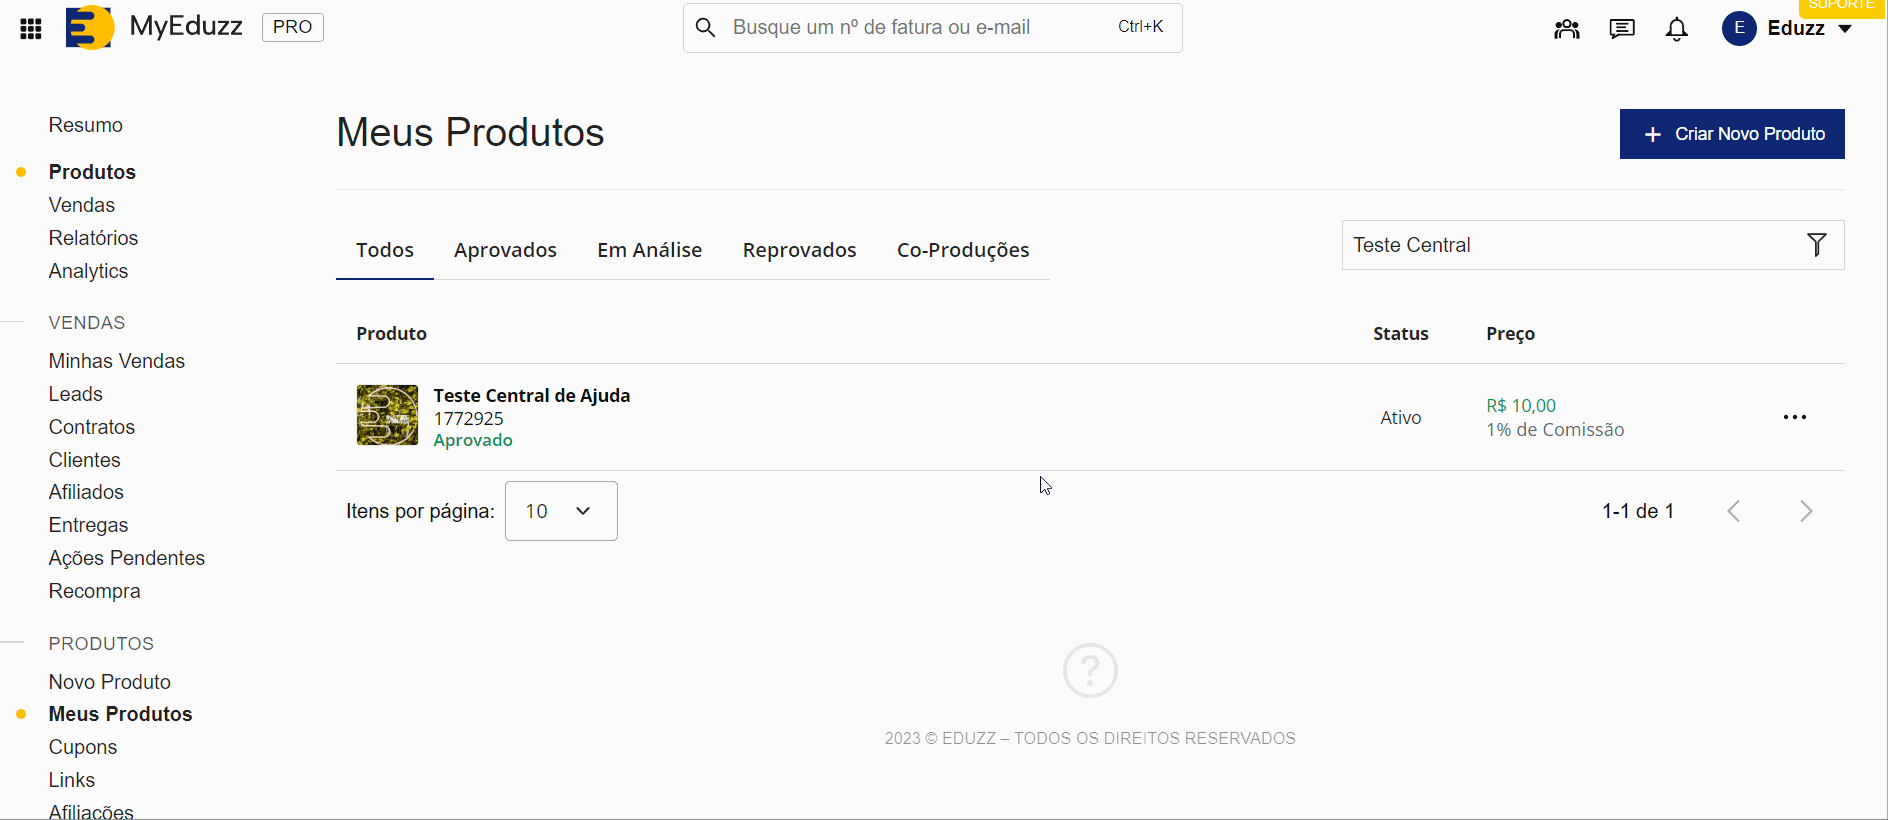The height and width of the screenshot is (820, 1888).
Task: Click the MyEduzz logo
Action: tap(90, 27)
